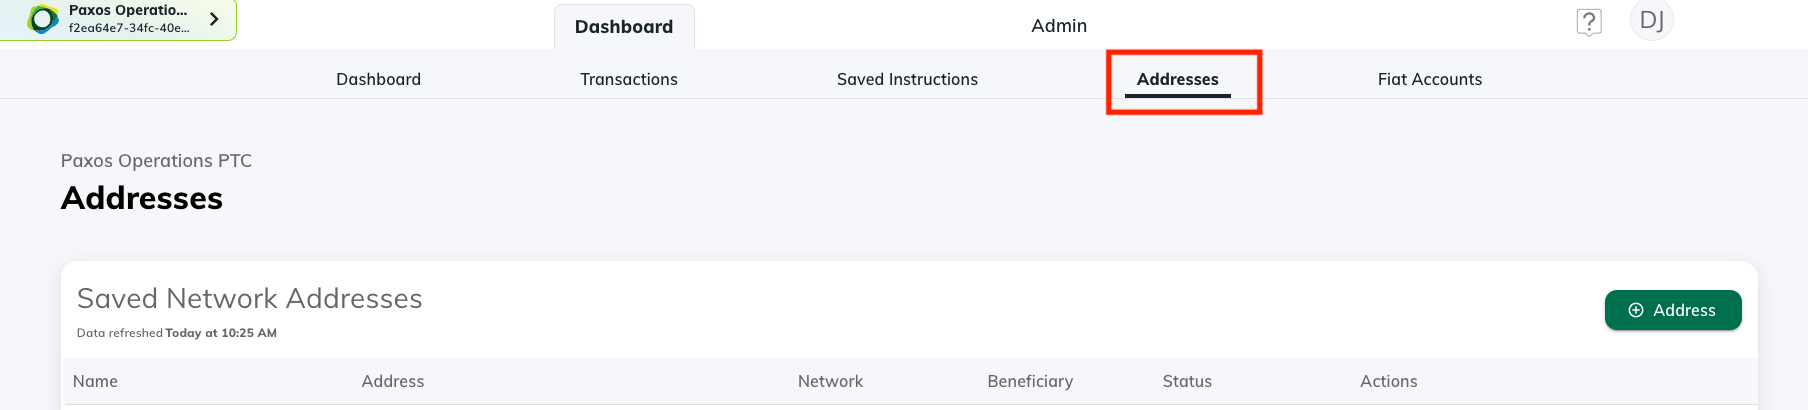
Task: Expand the organization switcher chevron
Action: [x=214, y=19]
